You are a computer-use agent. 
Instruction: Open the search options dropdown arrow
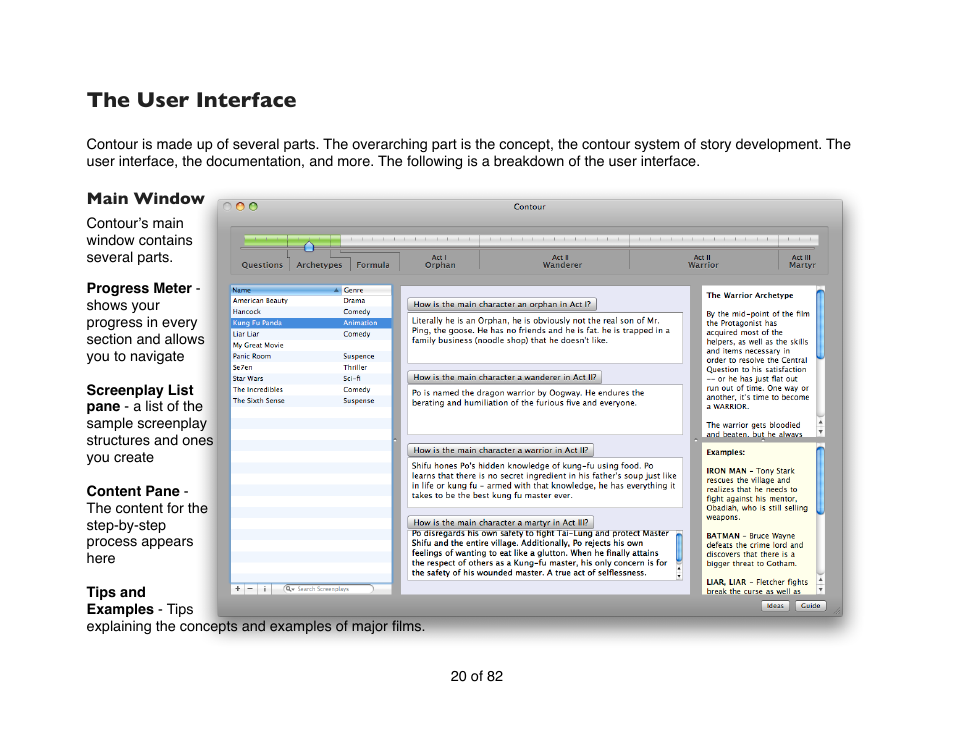tap(294, 588)
